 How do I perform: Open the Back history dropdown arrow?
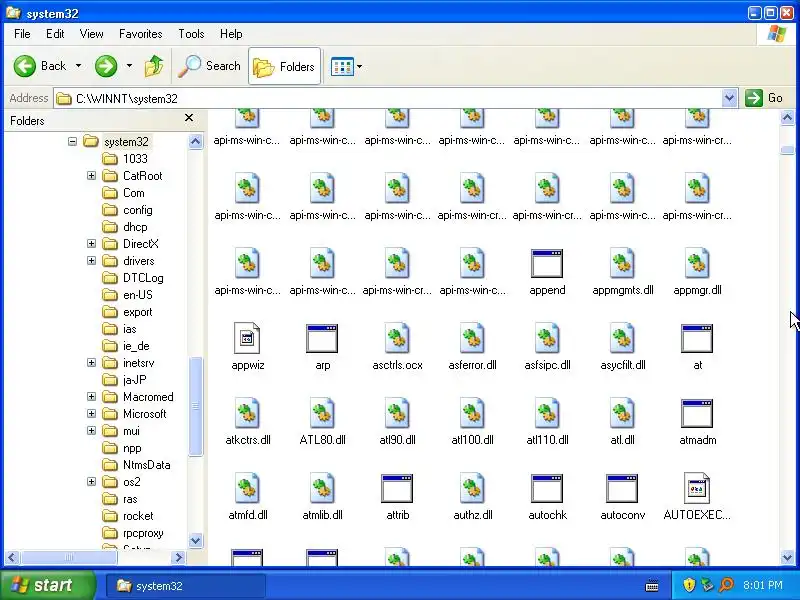tap(78, 66)
